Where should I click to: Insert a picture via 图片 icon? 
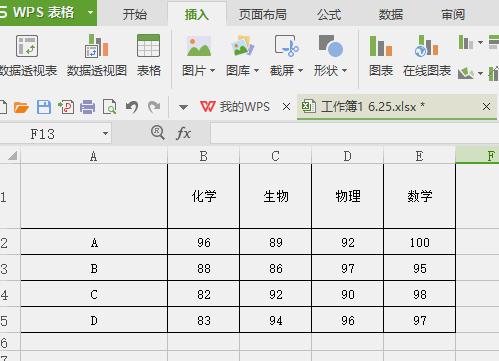(199, 46)
